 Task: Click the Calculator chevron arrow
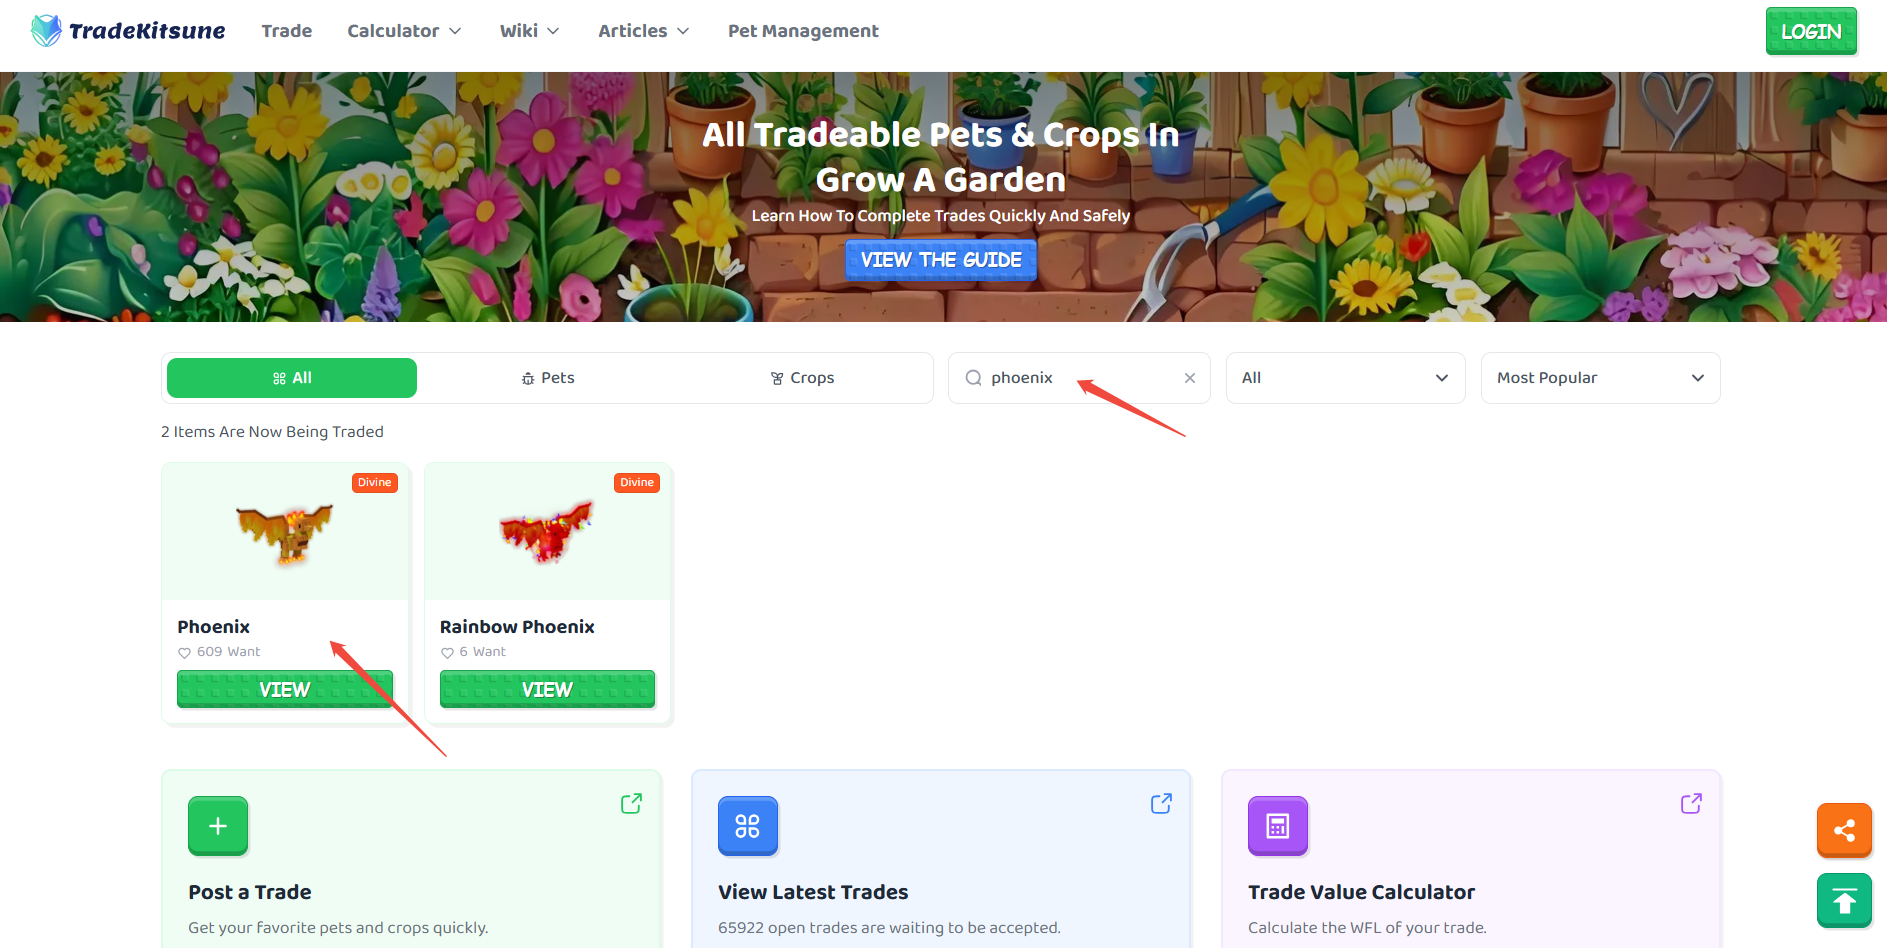coord(455,31)
